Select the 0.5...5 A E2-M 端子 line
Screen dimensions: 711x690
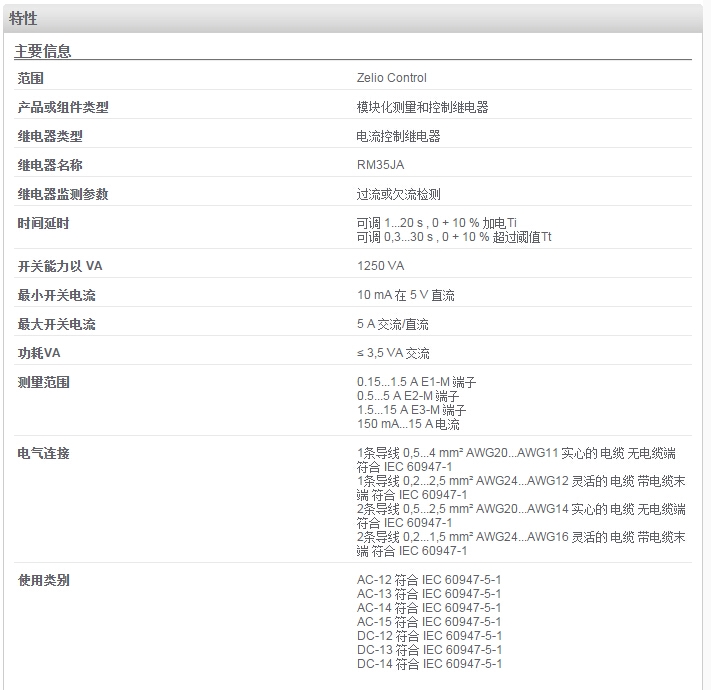[408, 396]
